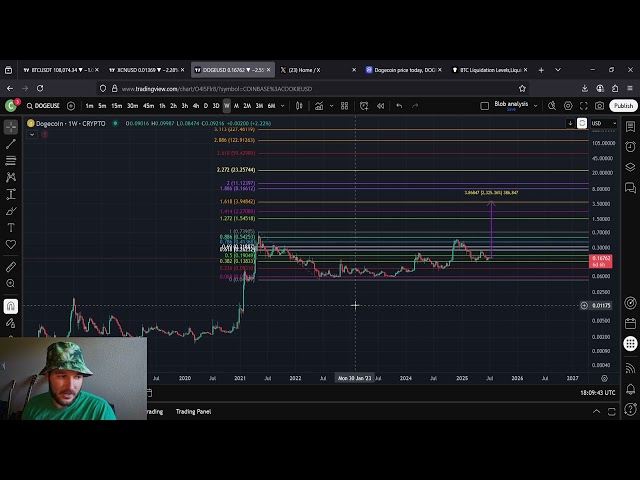Toggle magnet mode in drawing toolbar

coord(11,306)
